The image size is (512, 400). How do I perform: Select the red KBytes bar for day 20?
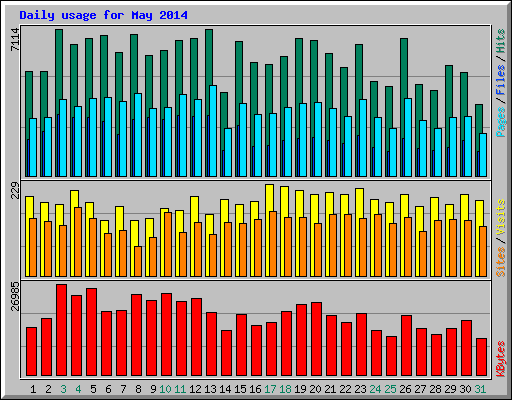(317, 339)
